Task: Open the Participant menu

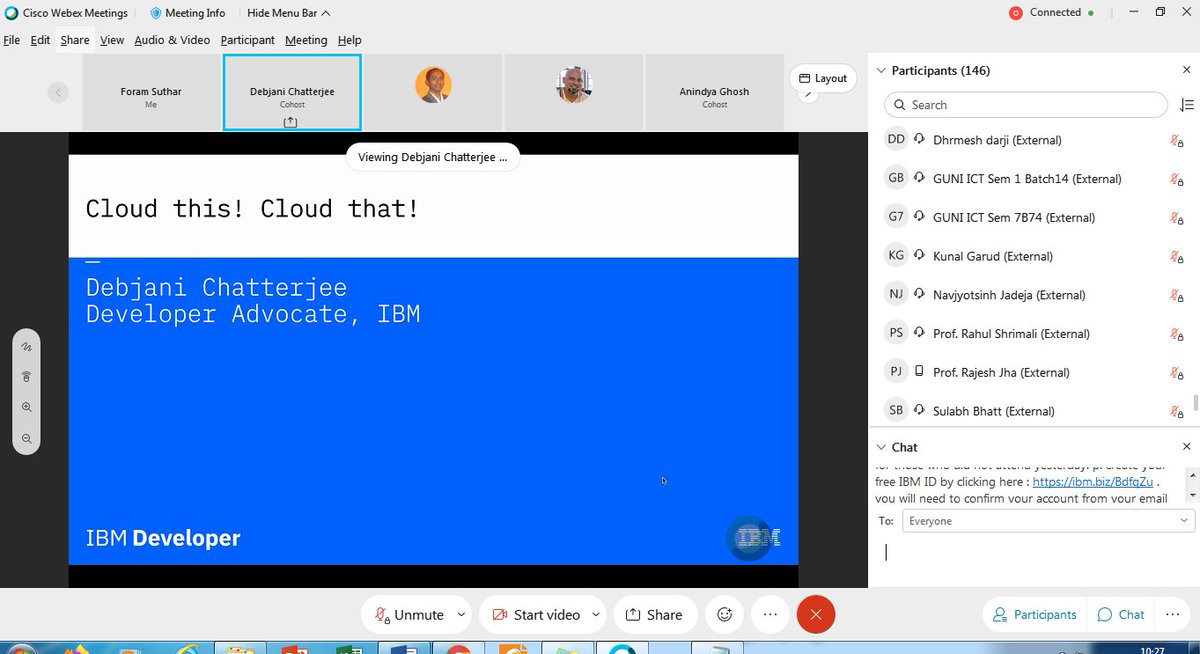Action: [248, 40]
